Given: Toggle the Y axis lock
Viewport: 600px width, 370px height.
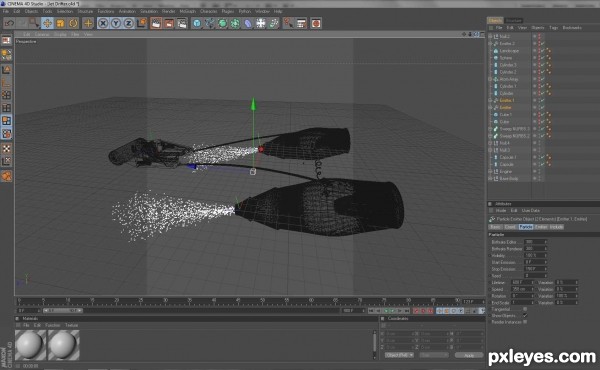Looking at the screenshot, I should [116, 23].
